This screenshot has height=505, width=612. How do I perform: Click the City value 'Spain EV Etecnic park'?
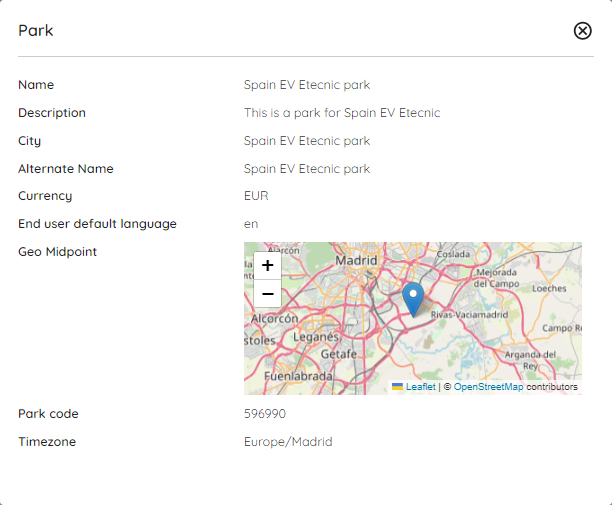pyautogui.click(x=307, y=141)
